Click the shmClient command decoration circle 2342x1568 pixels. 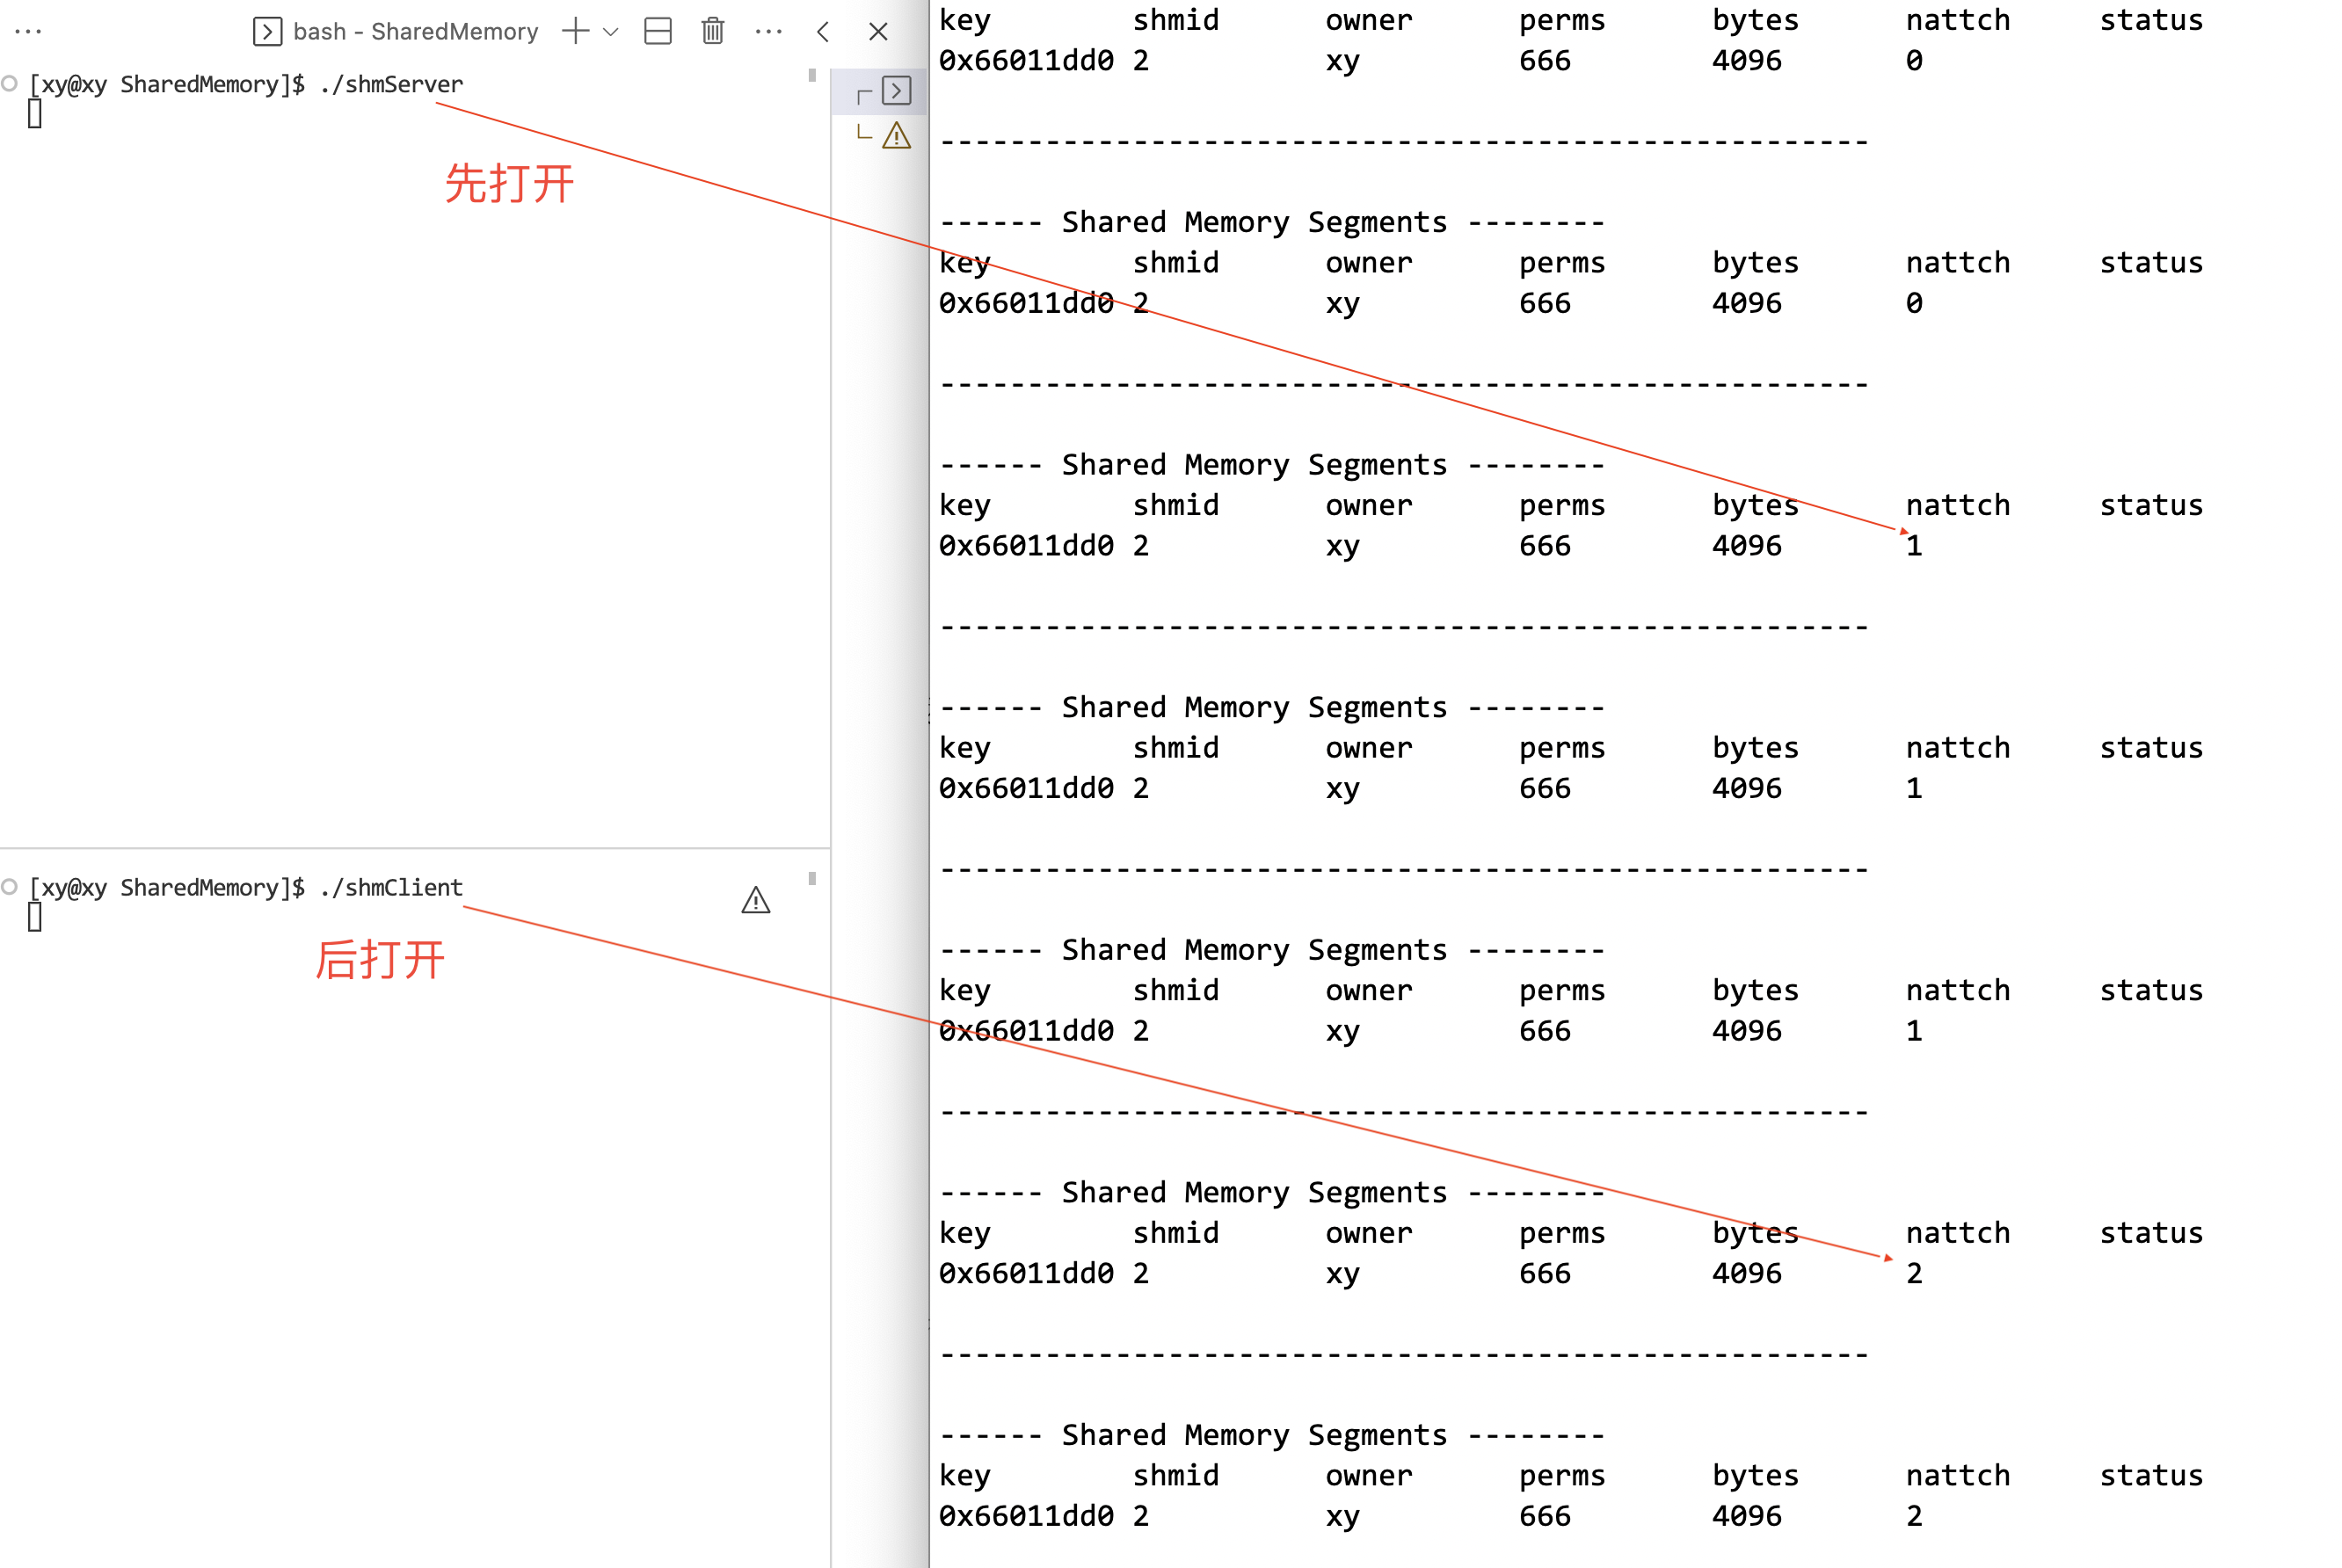[10, 887]
